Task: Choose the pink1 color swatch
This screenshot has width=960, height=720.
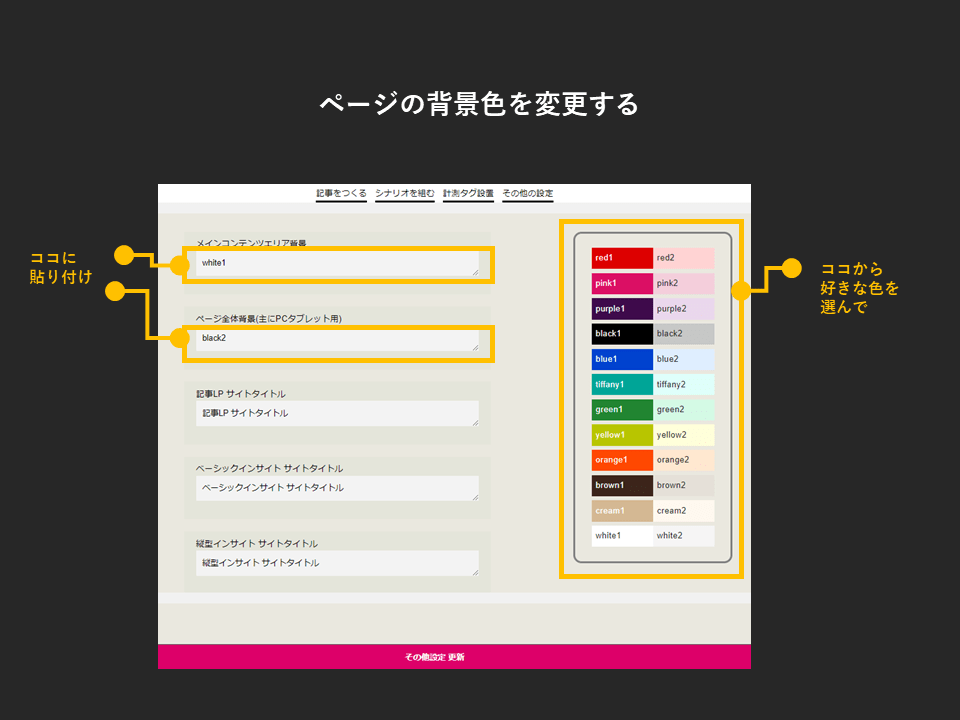Action: point(621,283)
